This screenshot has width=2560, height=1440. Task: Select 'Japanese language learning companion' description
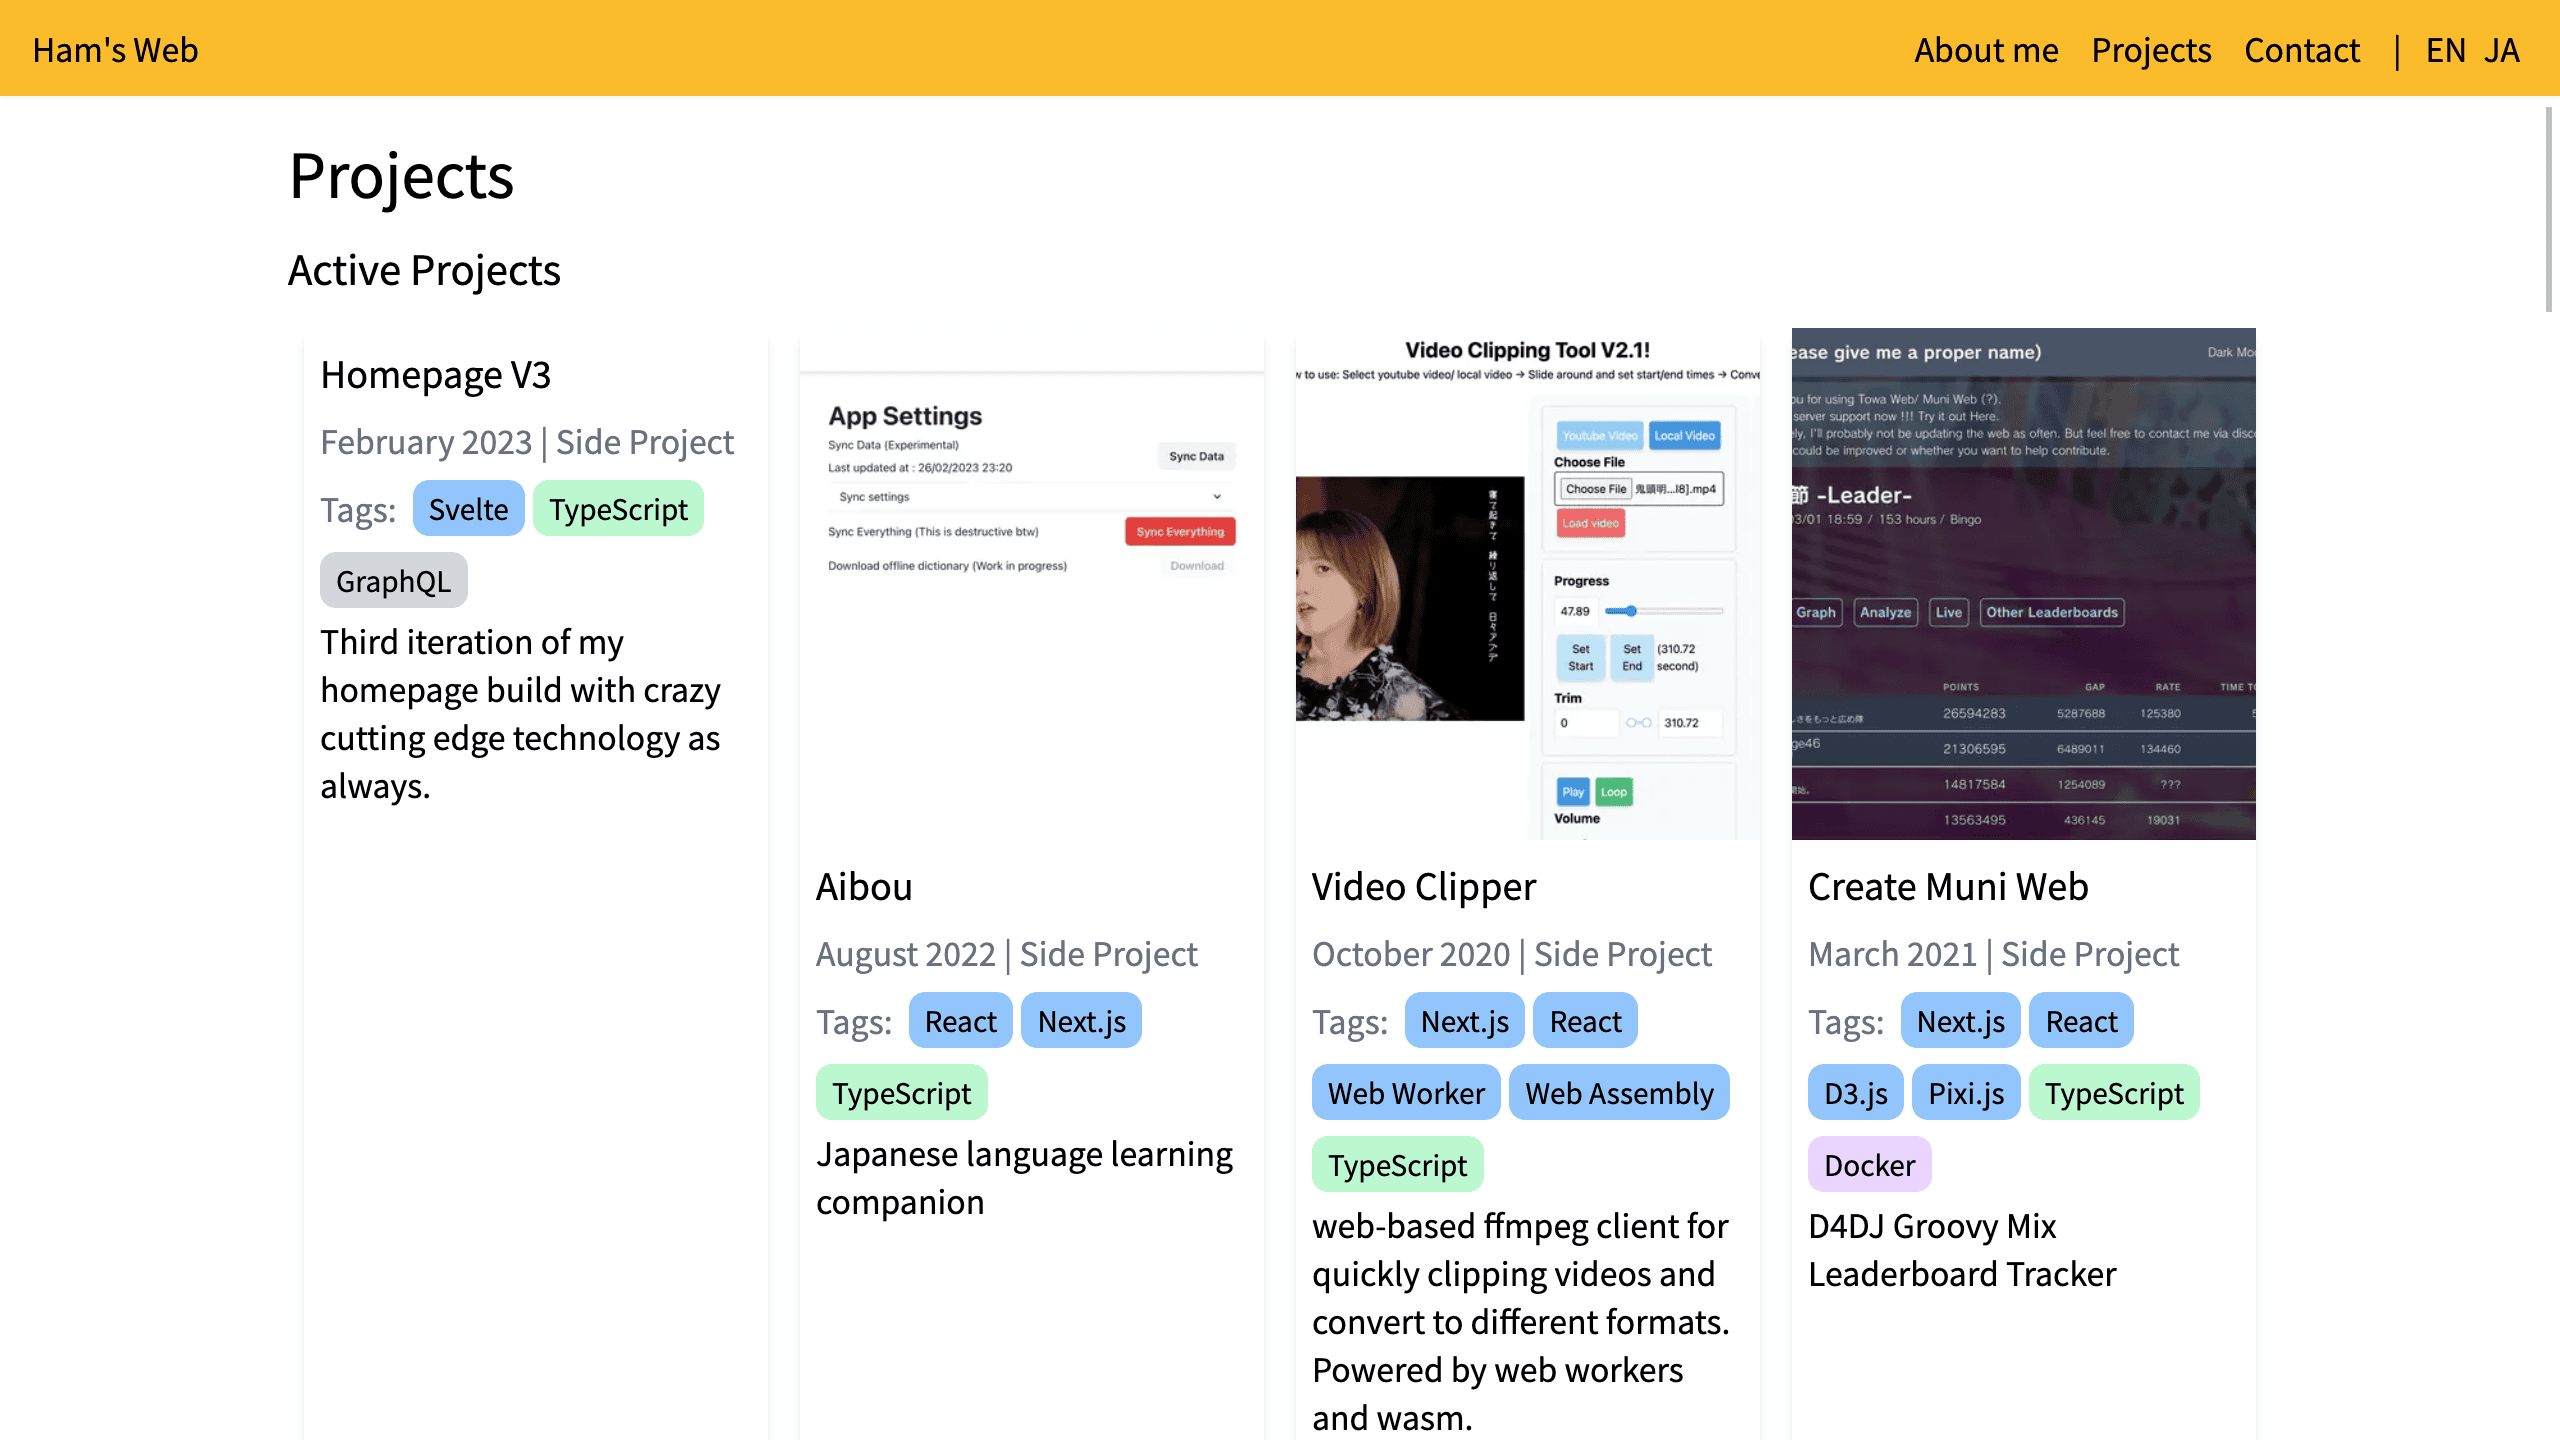[x=1024, y=1178]
